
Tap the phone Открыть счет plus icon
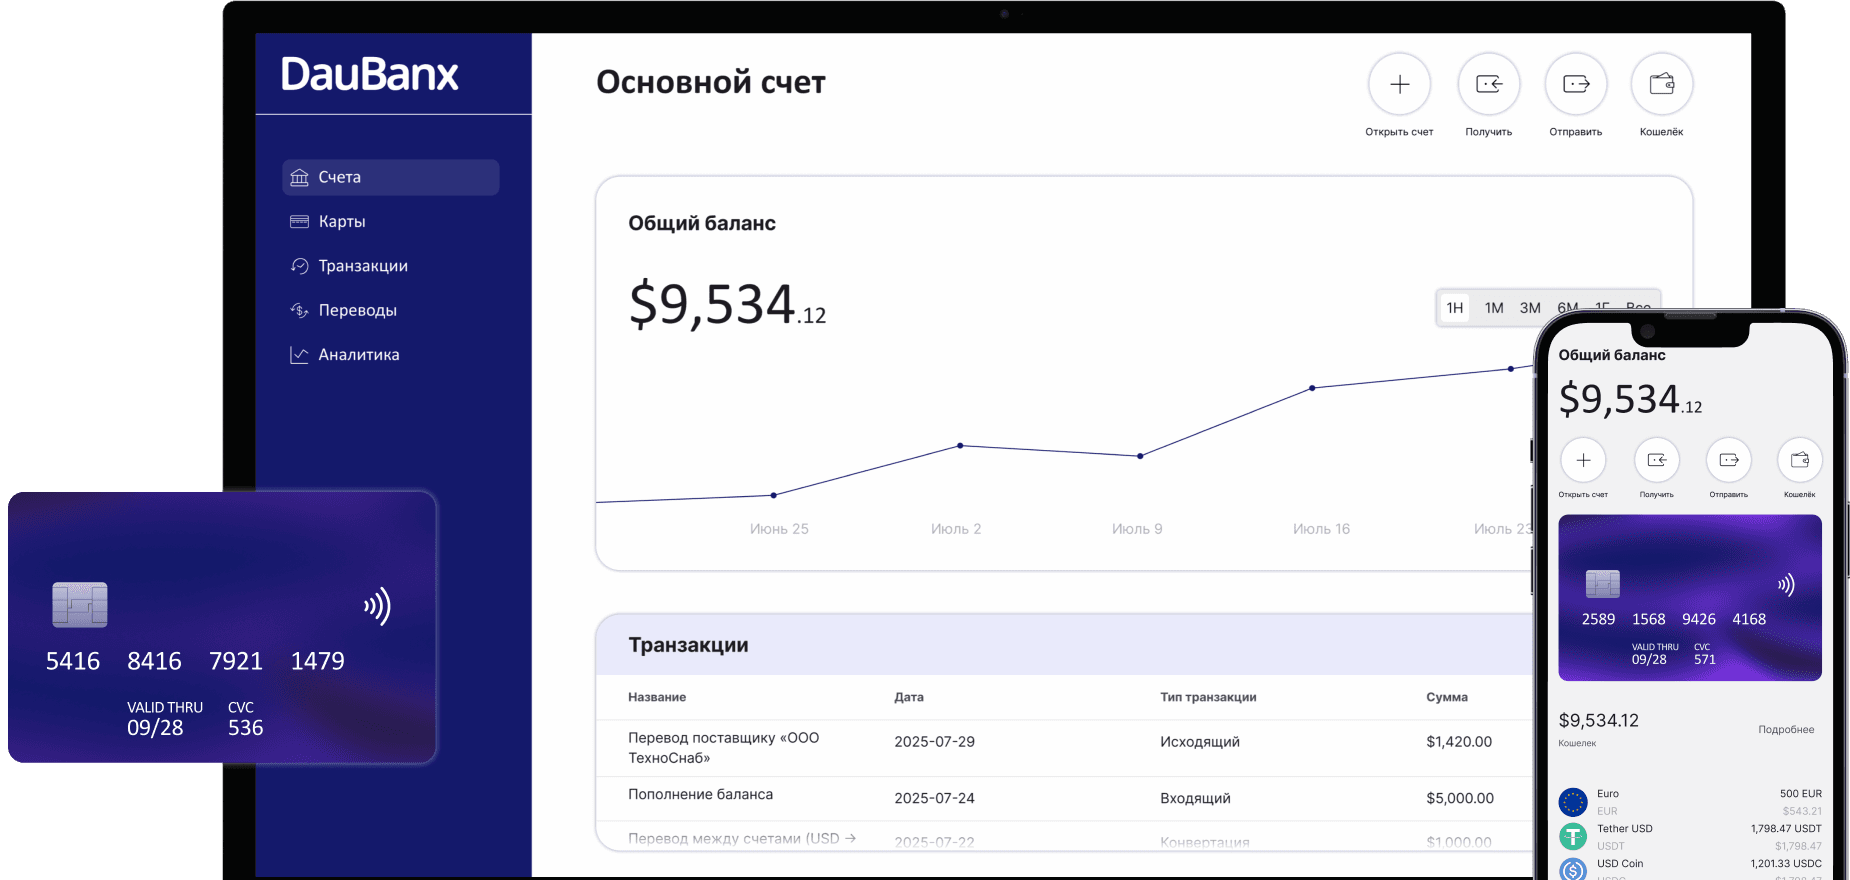click(x=1583, y=460)
